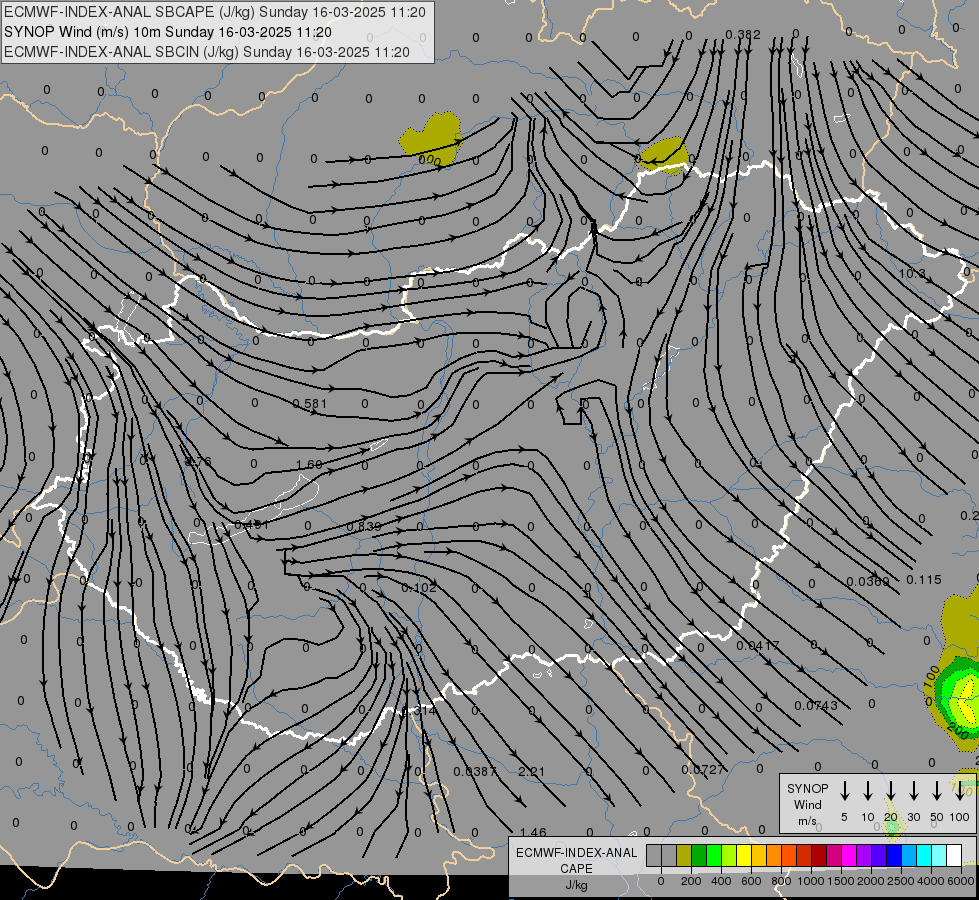Click the ECMWF-INDEX-ANAL label in color legend

tap(576, 853)
